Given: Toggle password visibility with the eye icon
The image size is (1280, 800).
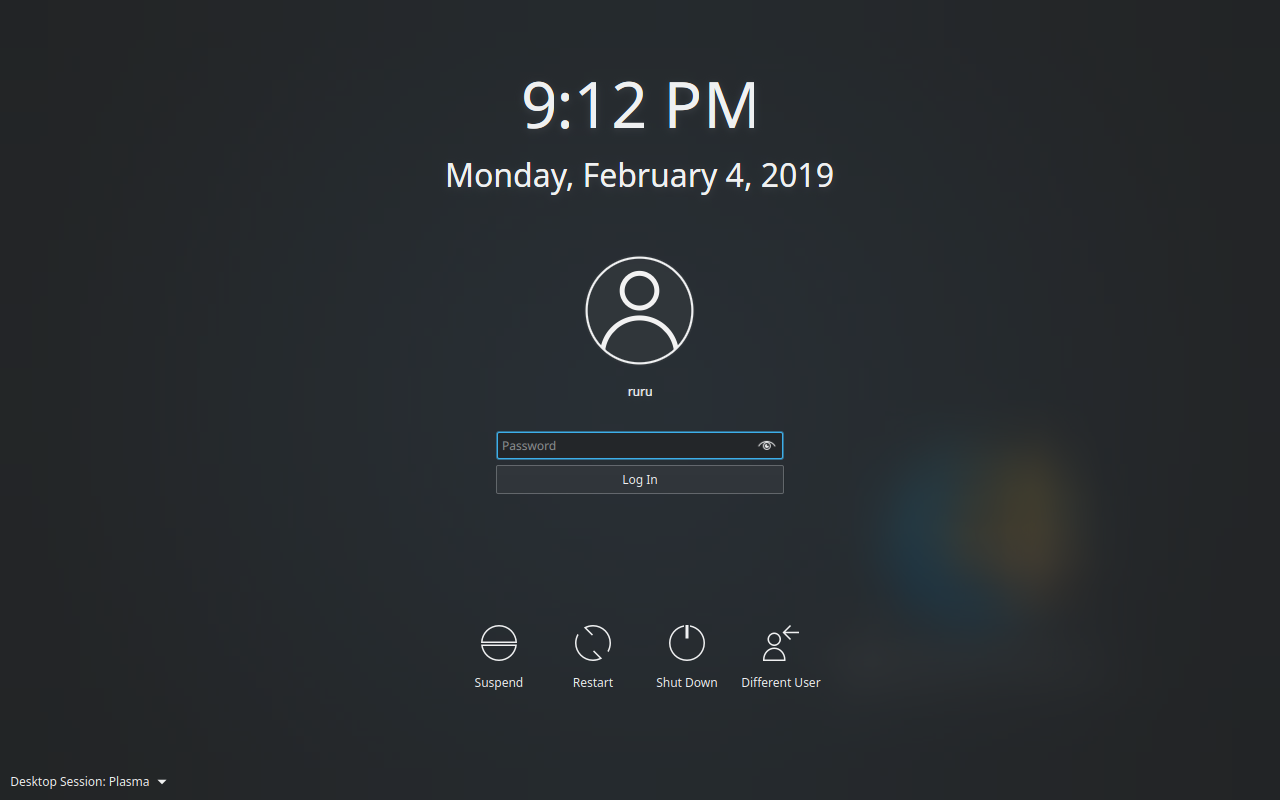Looking at the screenshot, I should tap(767, 446).
